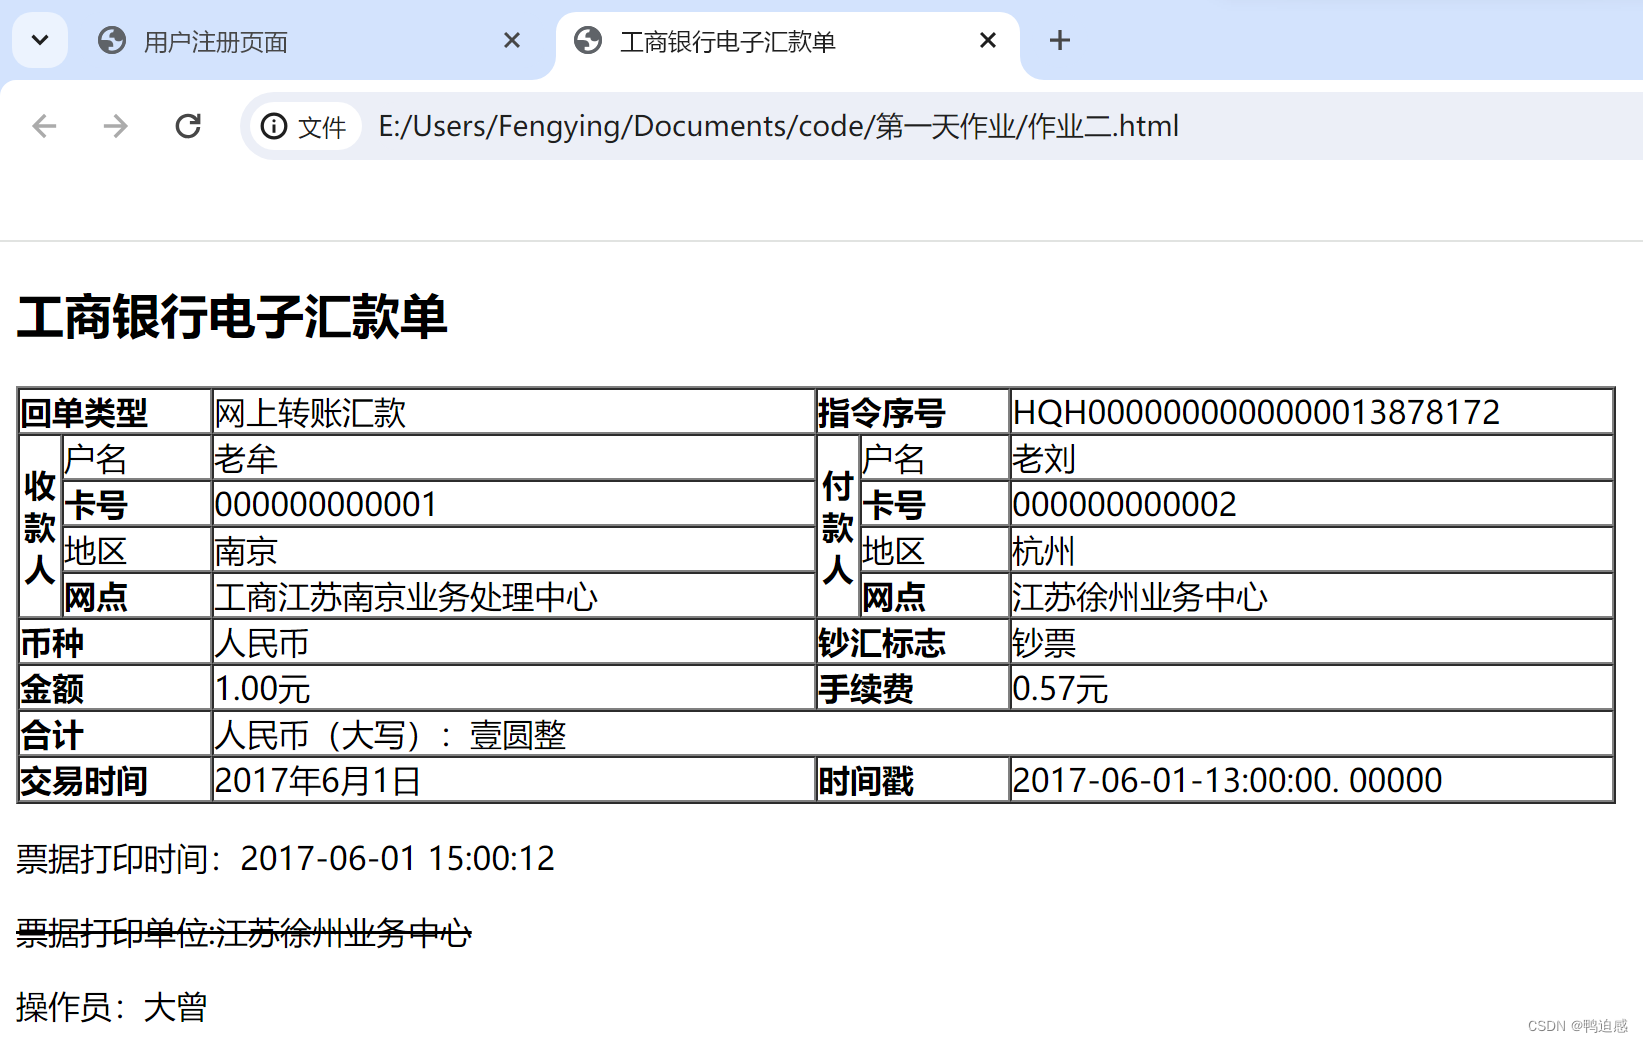Open the tab search dropdown arrow
1643x1043 pixels.
point(40,40)
